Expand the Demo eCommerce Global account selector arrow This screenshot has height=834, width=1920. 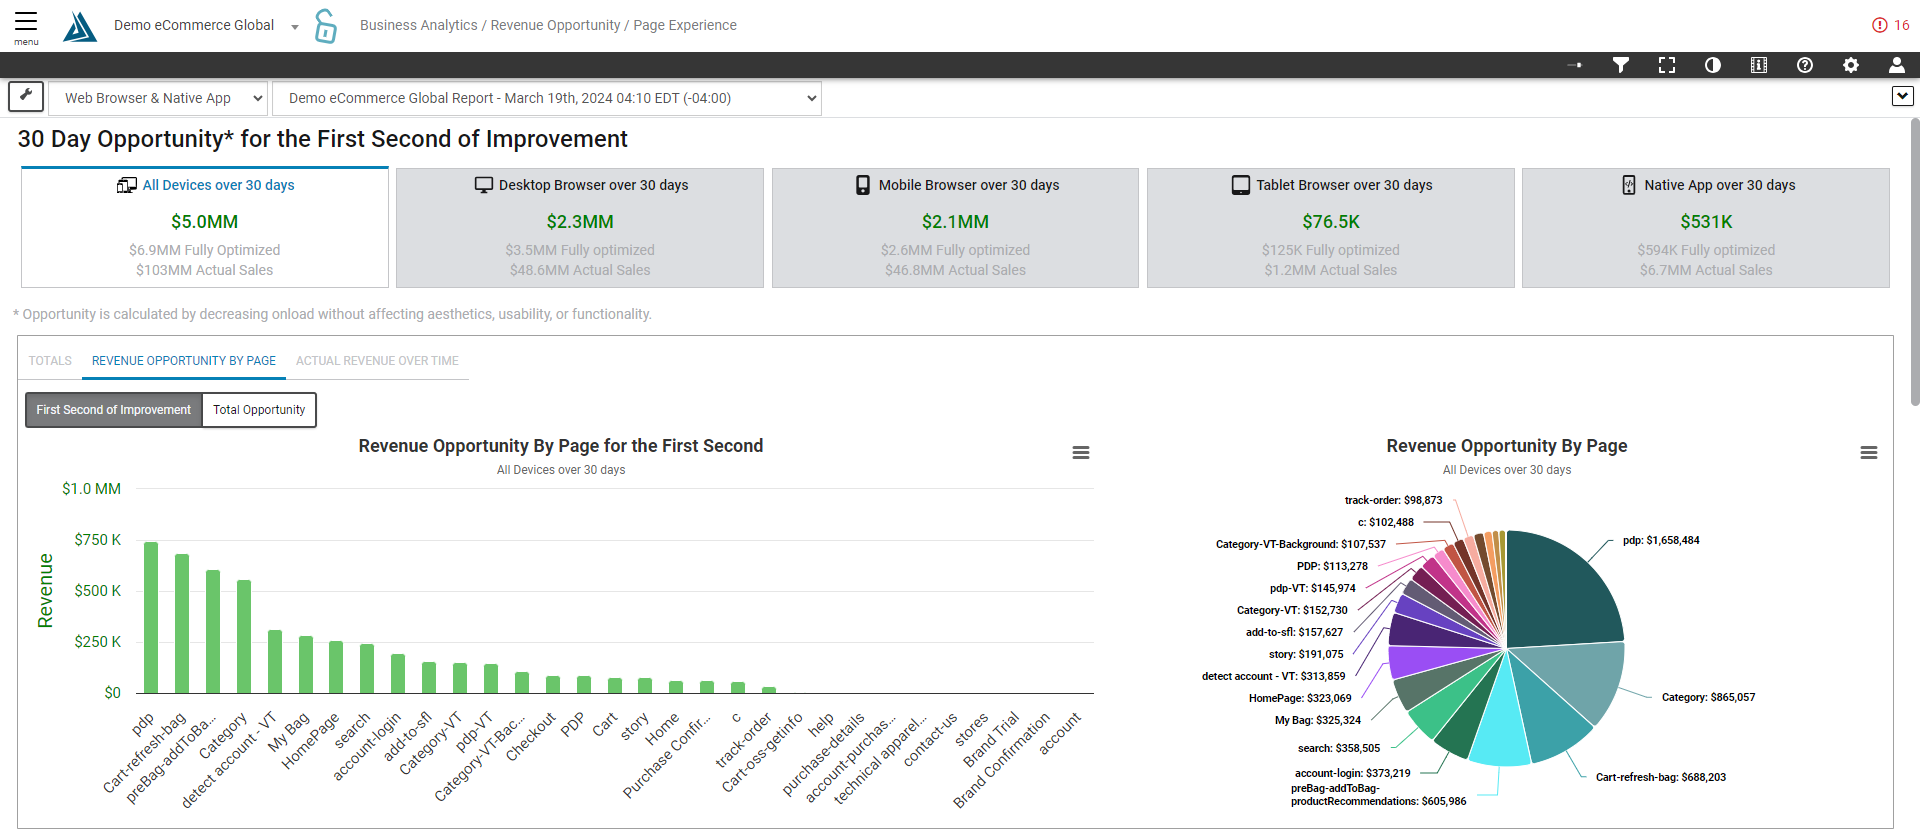[295, 27]
